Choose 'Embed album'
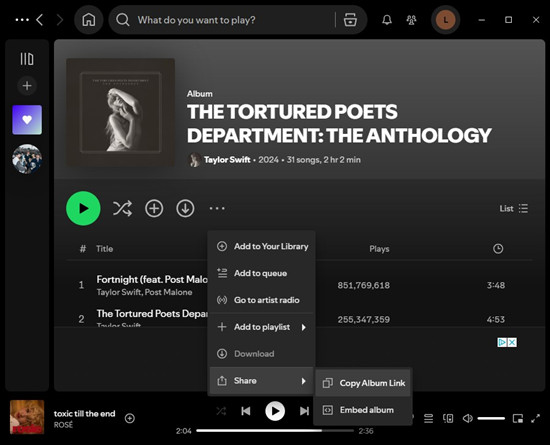The width and height of the screenshot is (550, 445). pos(363,410)
